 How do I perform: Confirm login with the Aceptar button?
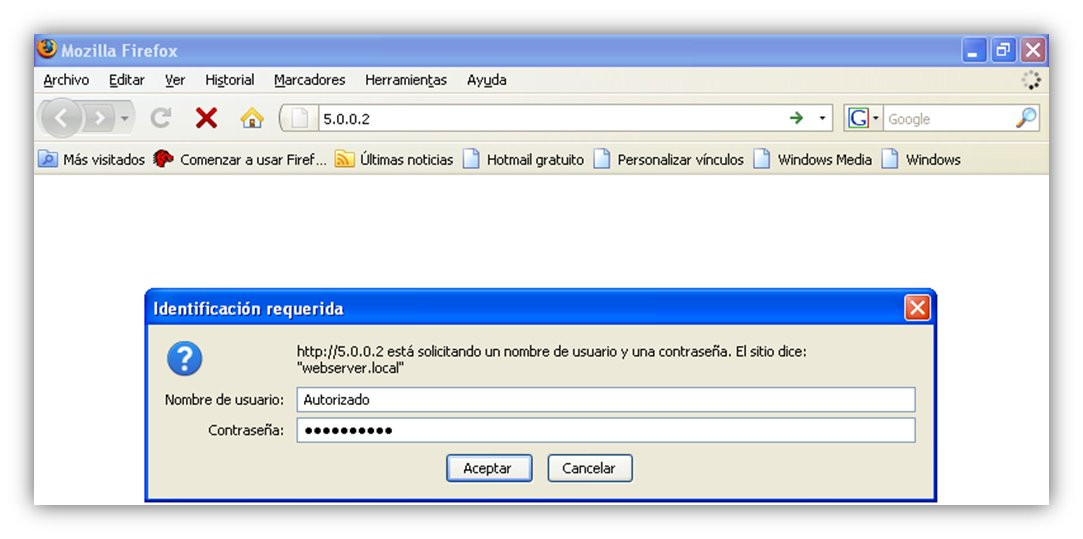point(488,468)
